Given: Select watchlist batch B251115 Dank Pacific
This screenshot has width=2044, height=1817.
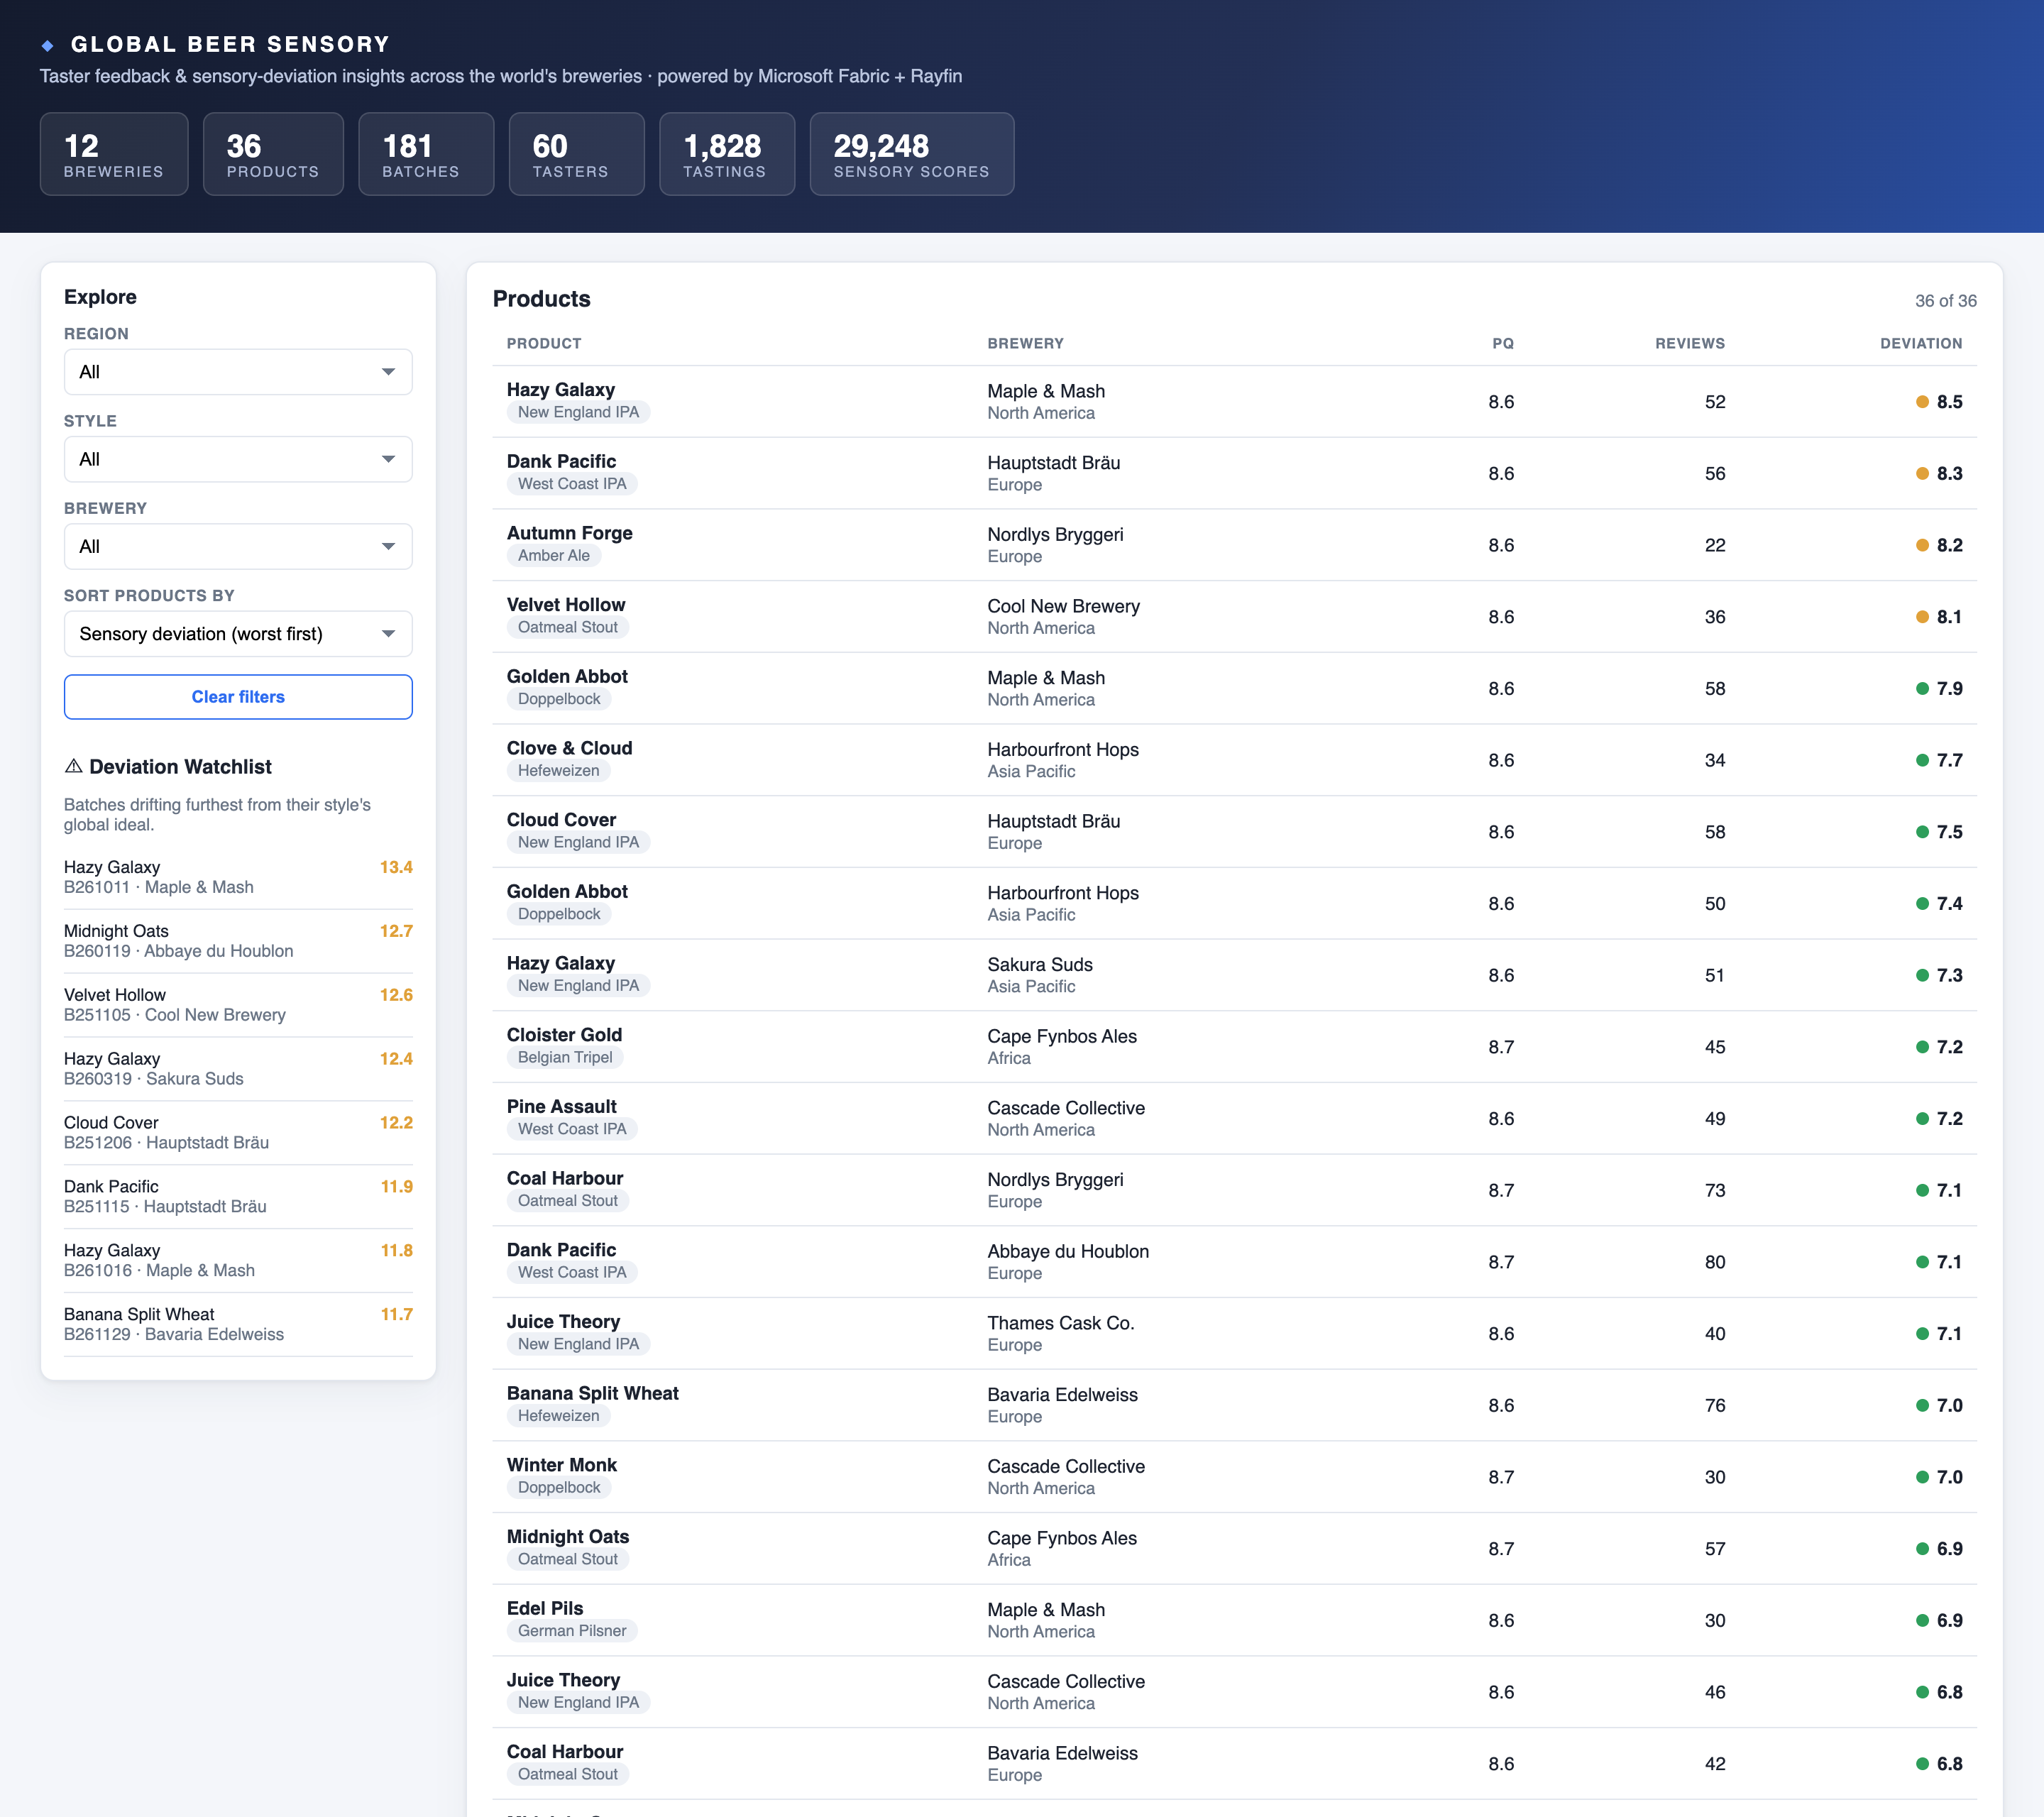Looking at the screenshot, I should coord(238,1197).
